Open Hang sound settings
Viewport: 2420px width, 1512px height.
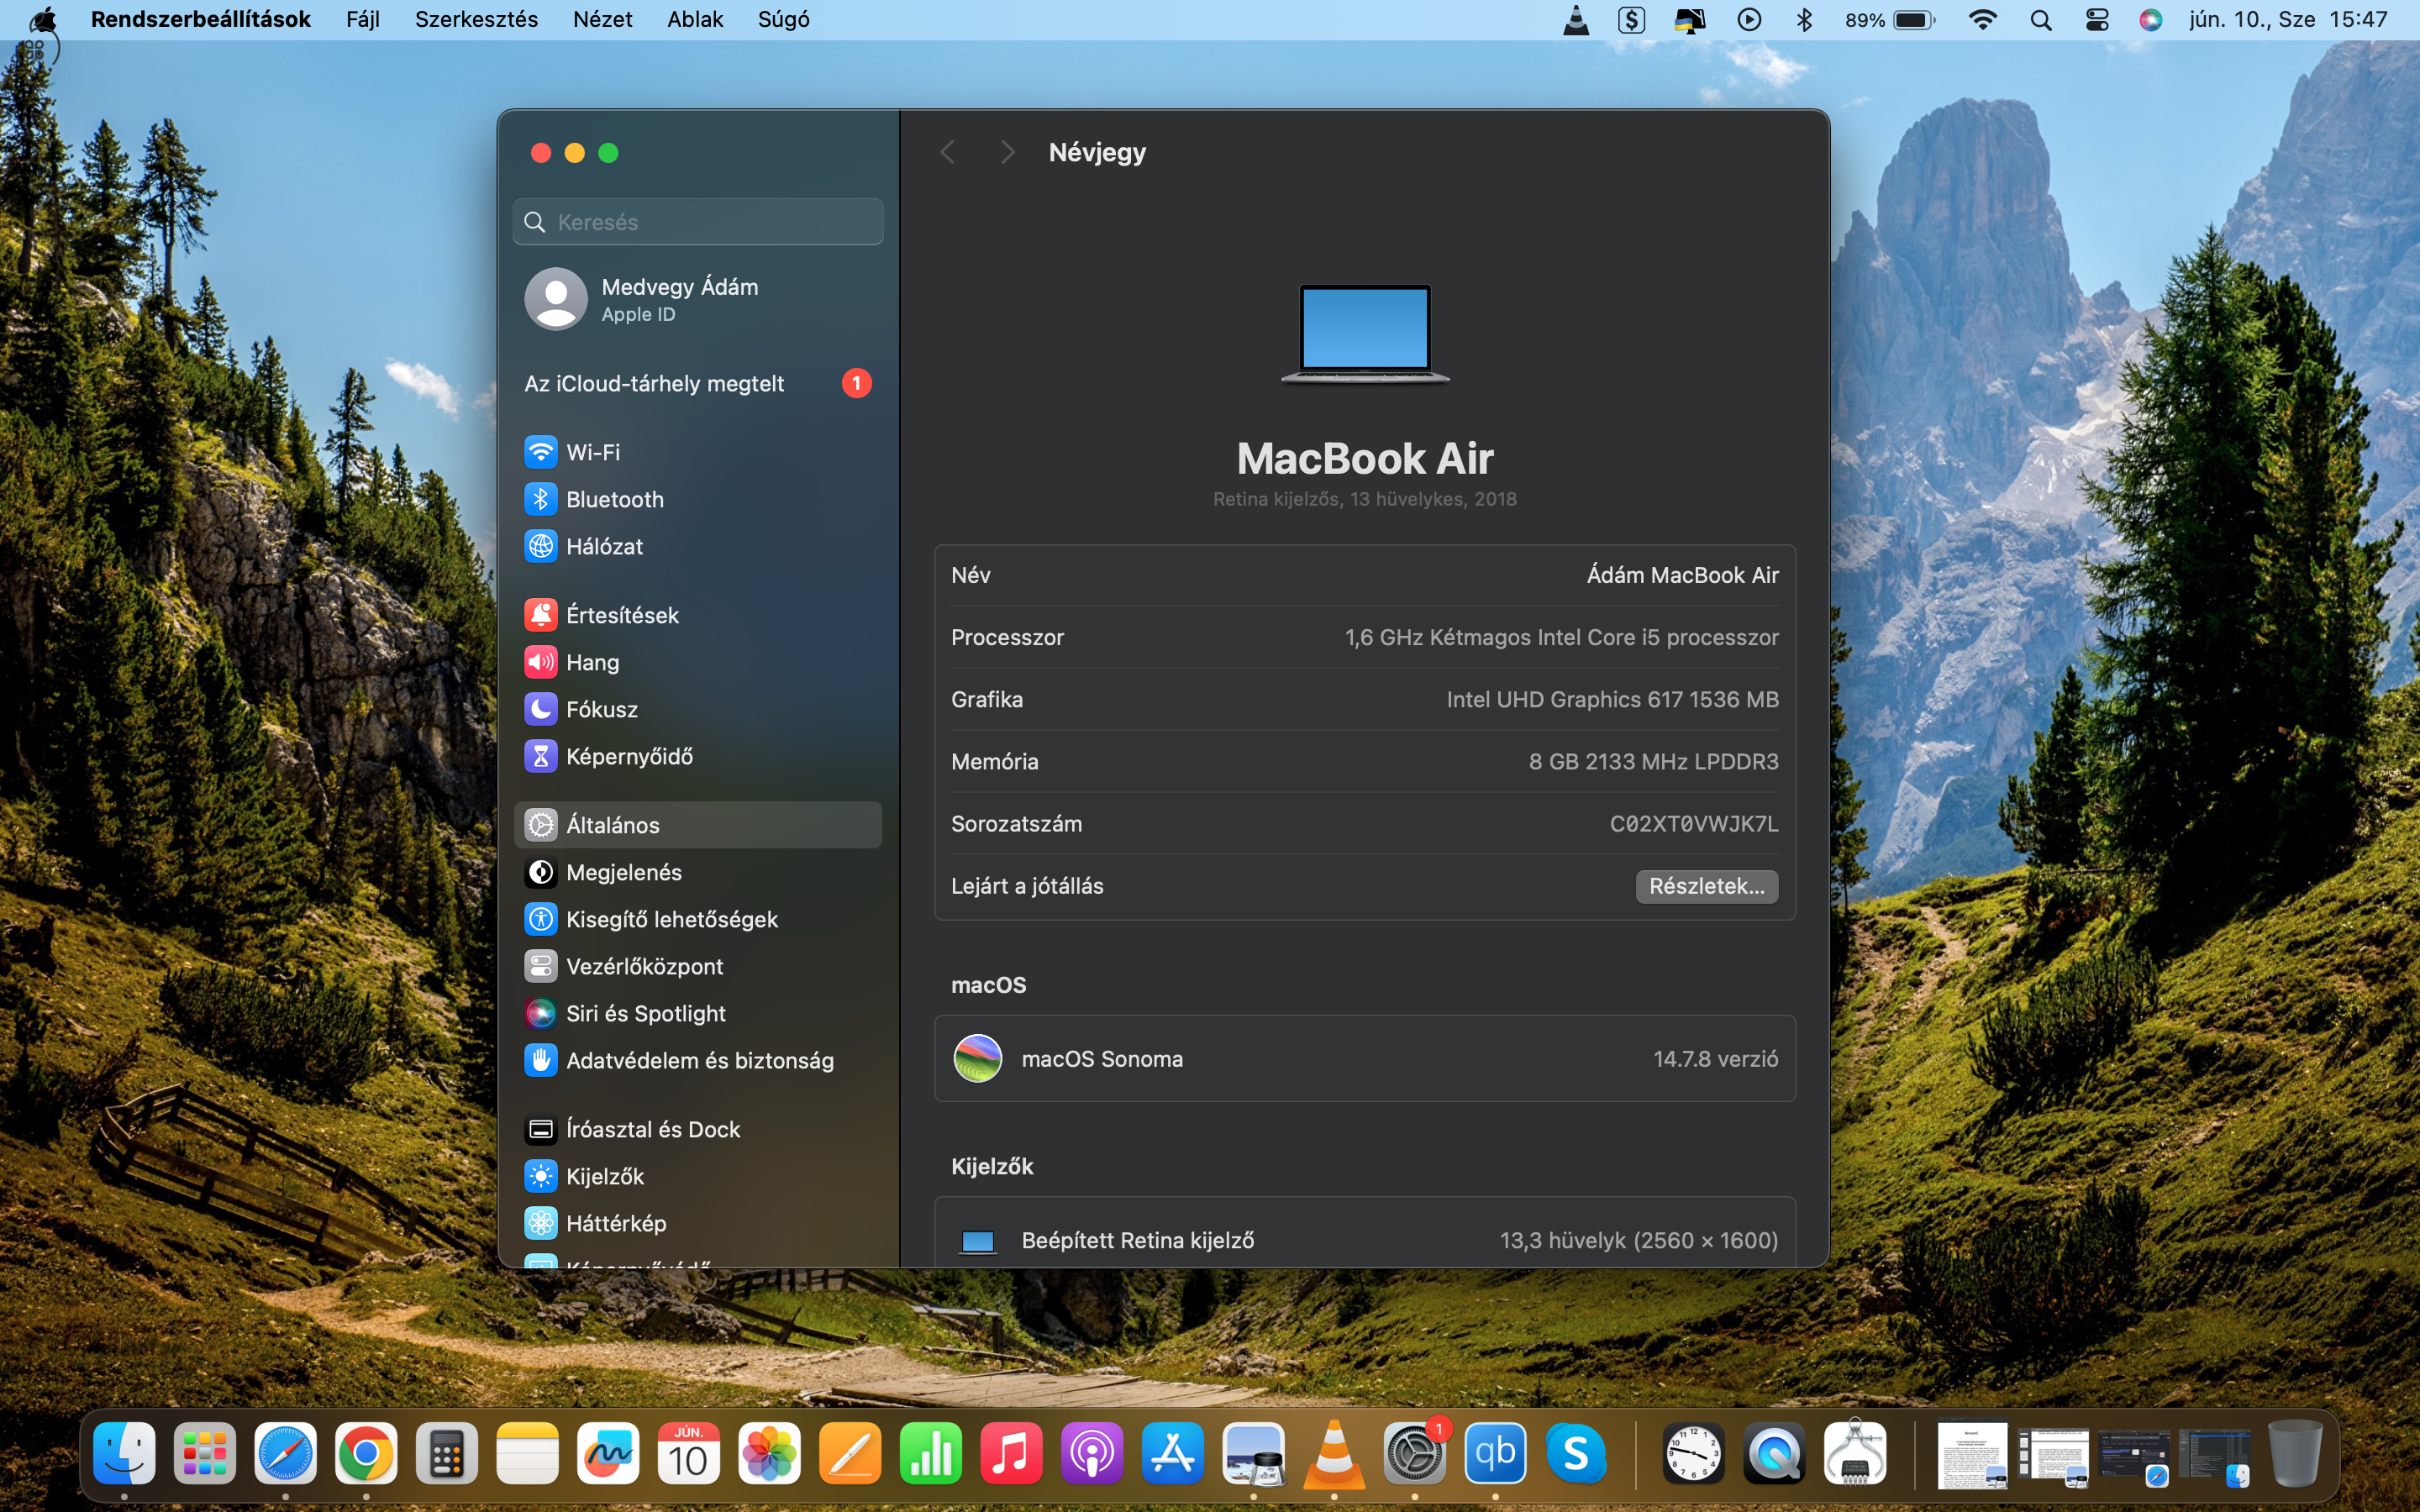(697, 662)
